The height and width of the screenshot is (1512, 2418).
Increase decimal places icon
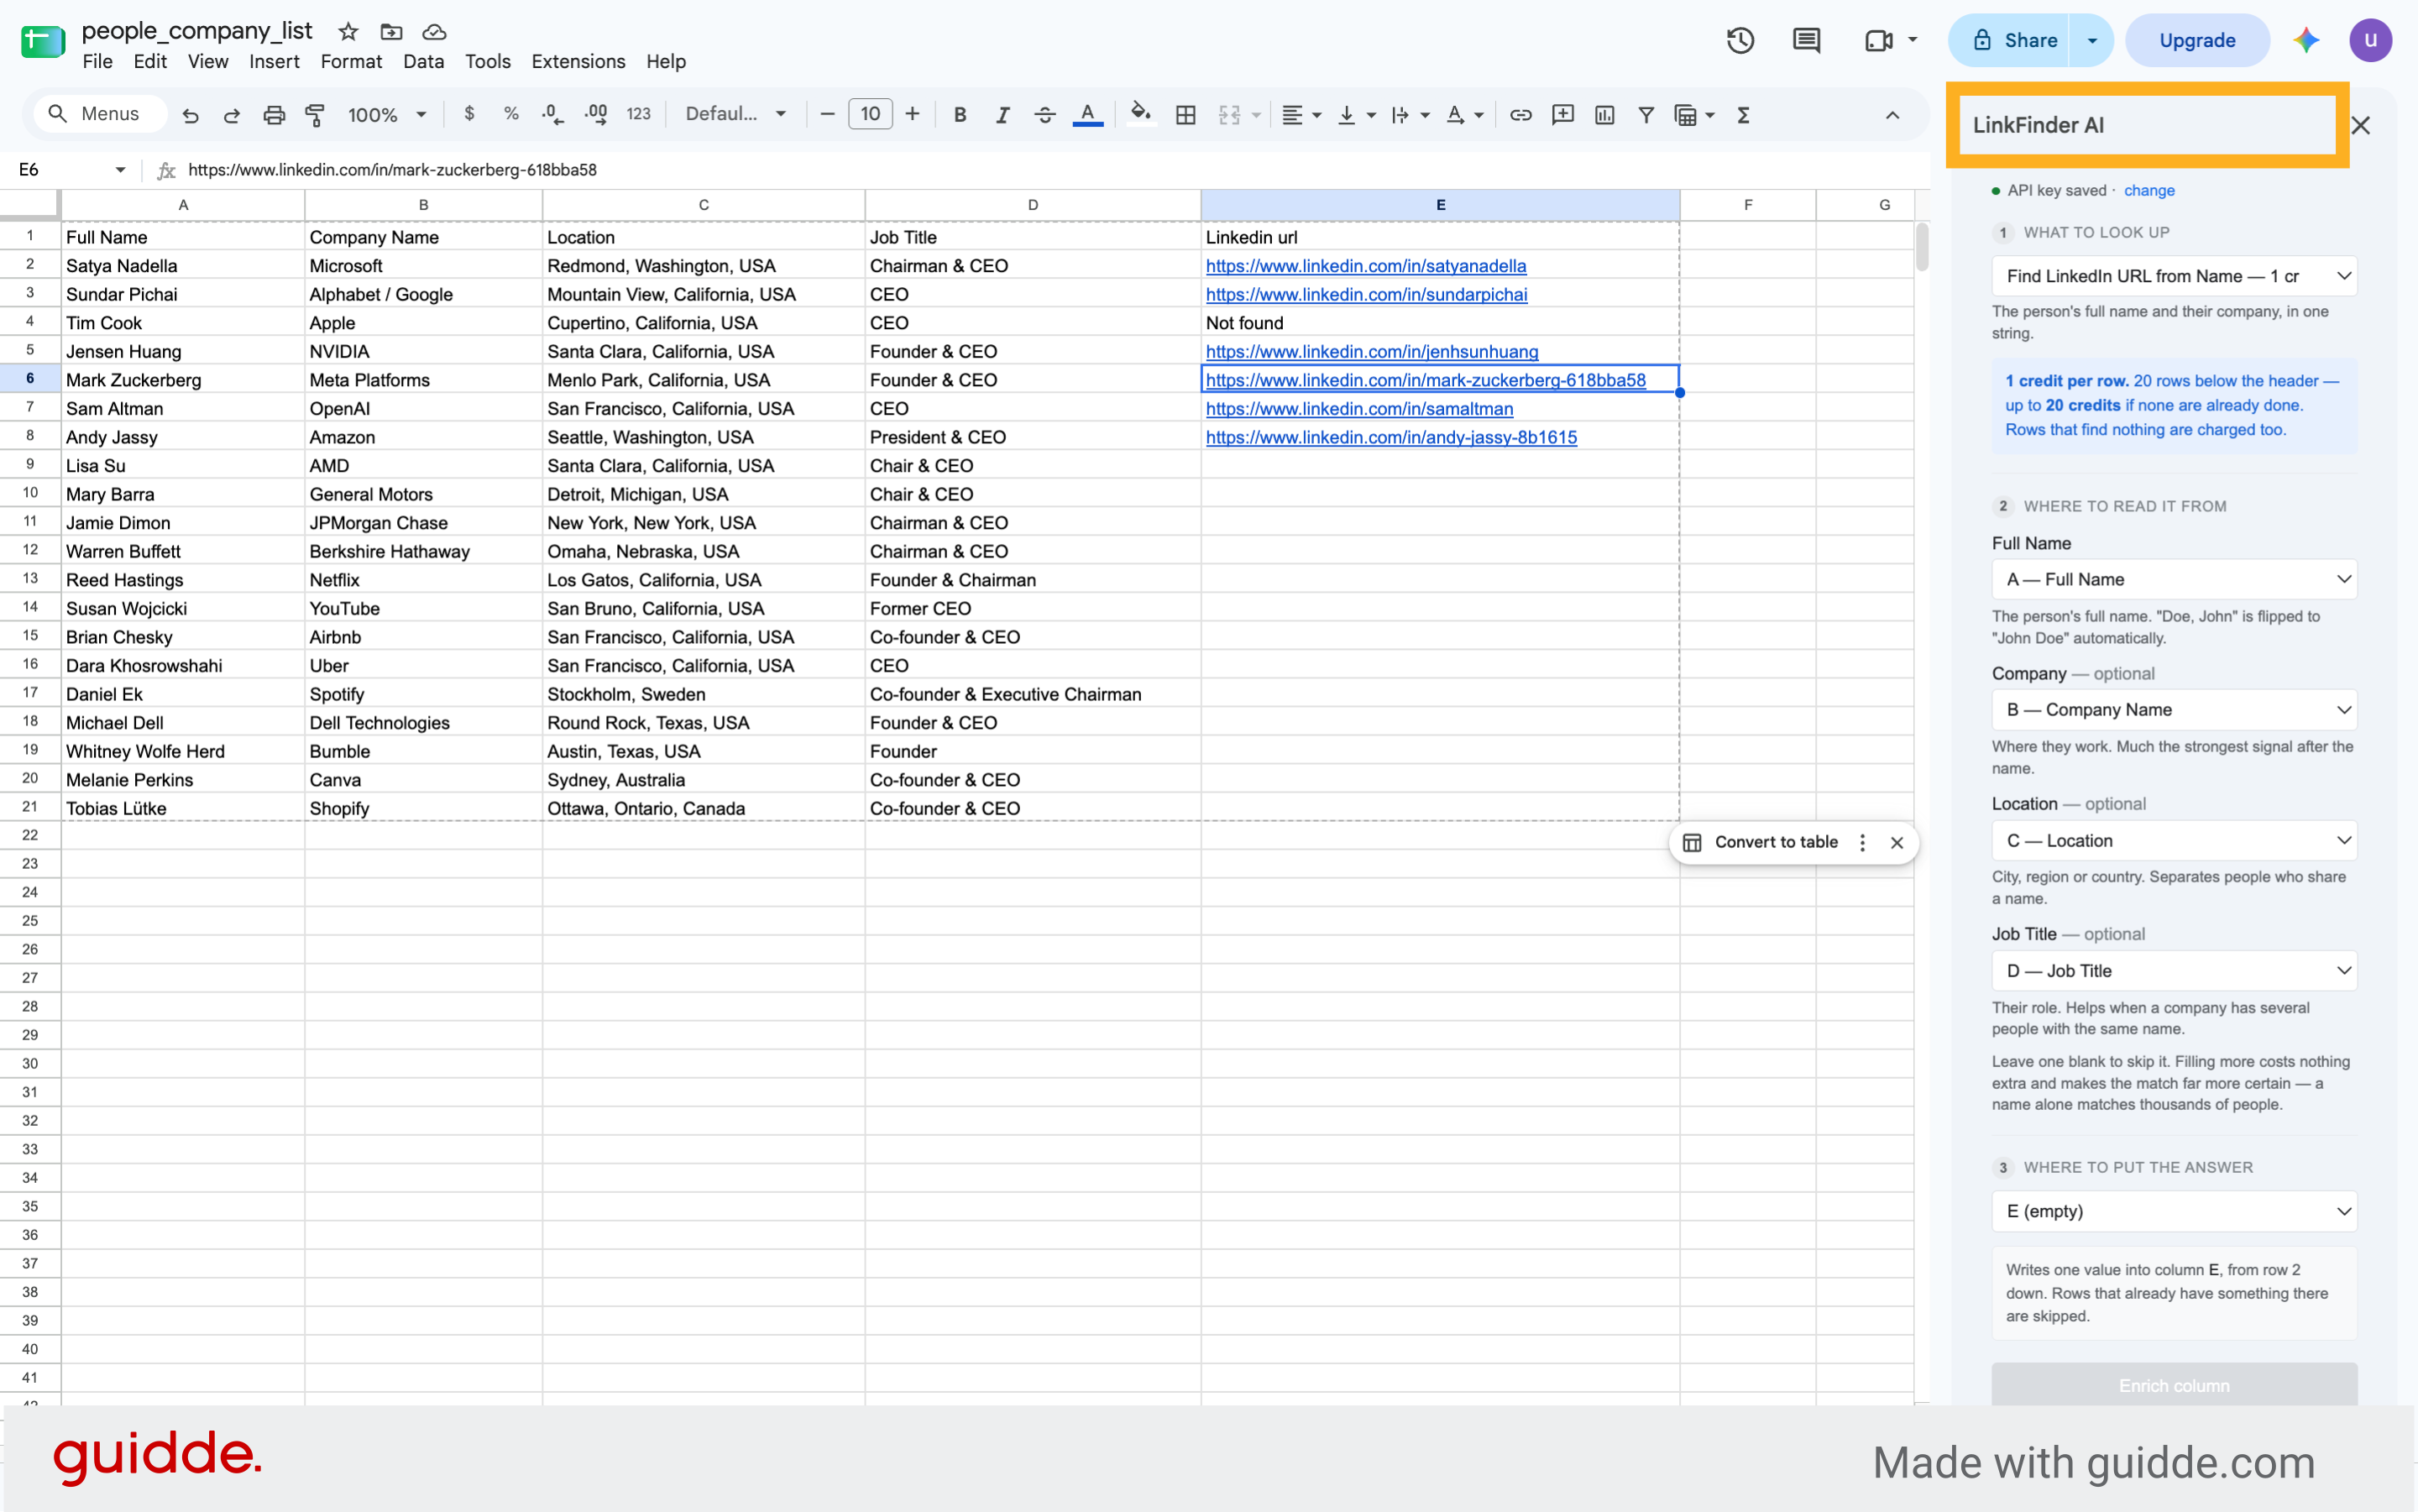tap(596, 115)
